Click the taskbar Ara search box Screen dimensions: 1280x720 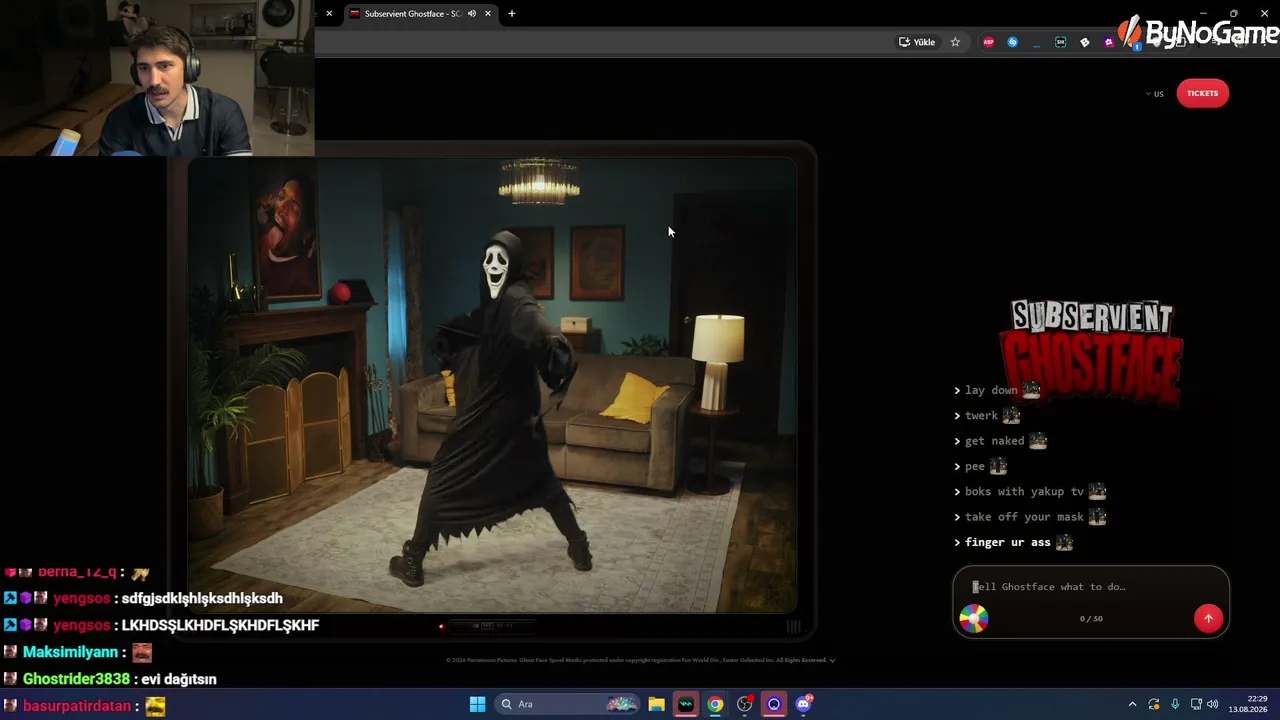tap(567, 704)
